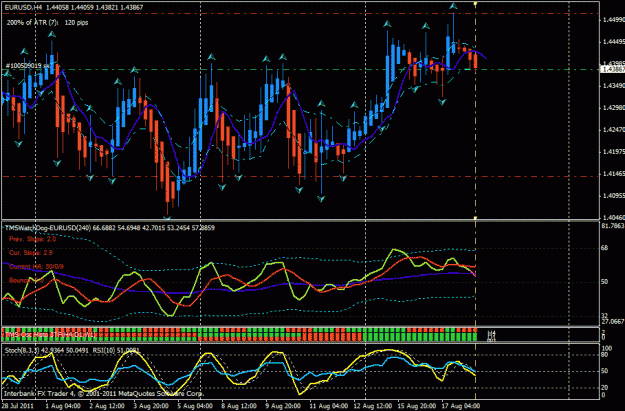Screen dimensions: 625x411
Task: Select the #100509019 sell order label
Action: (28, 66)
